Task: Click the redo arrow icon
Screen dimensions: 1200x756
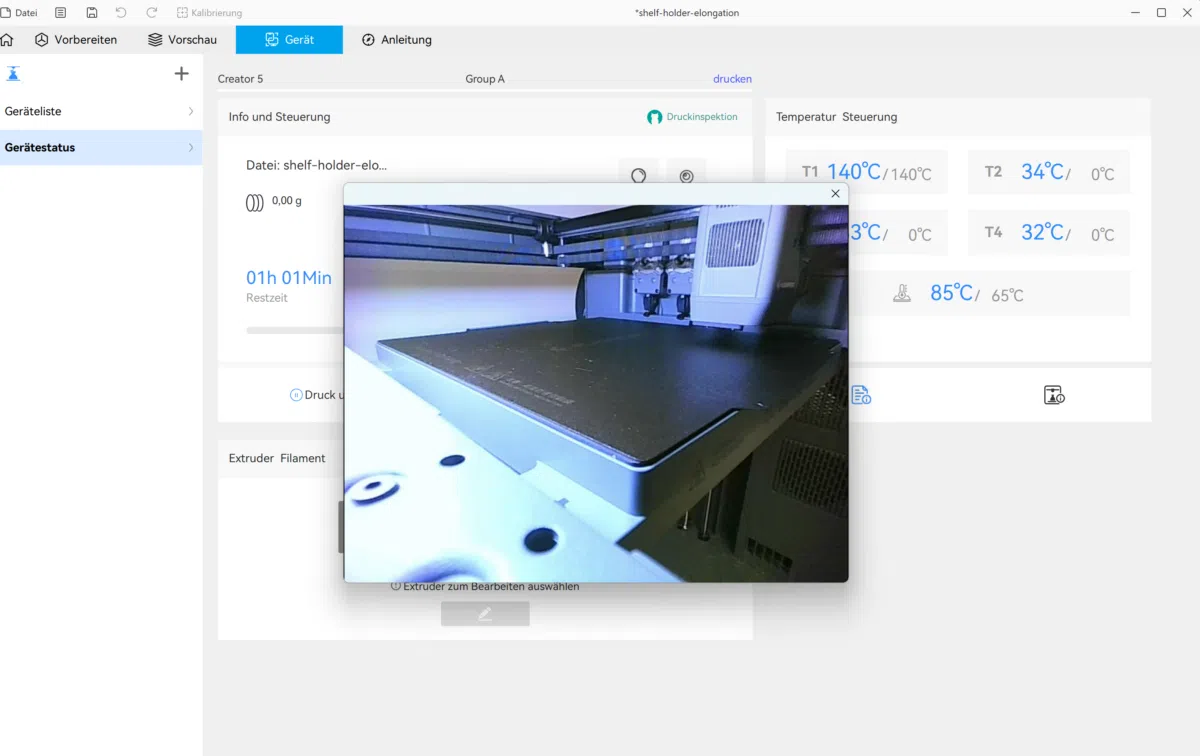Action: pos(152,13)
